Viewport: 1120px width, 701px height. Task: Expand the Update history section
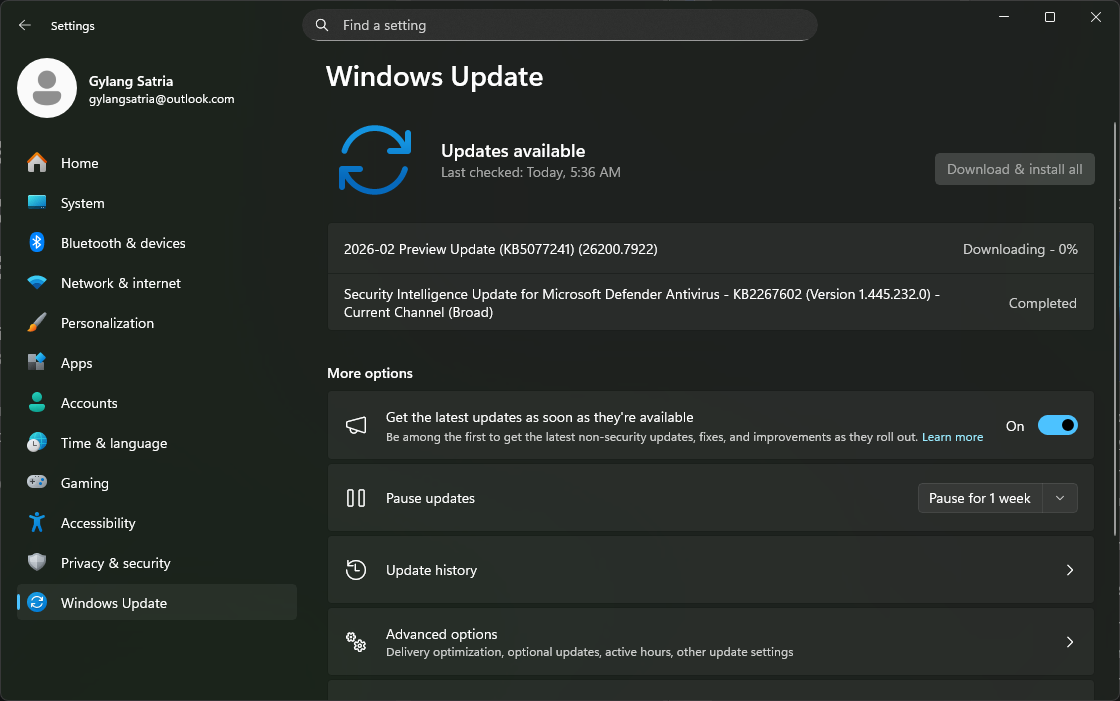point(710,569)
